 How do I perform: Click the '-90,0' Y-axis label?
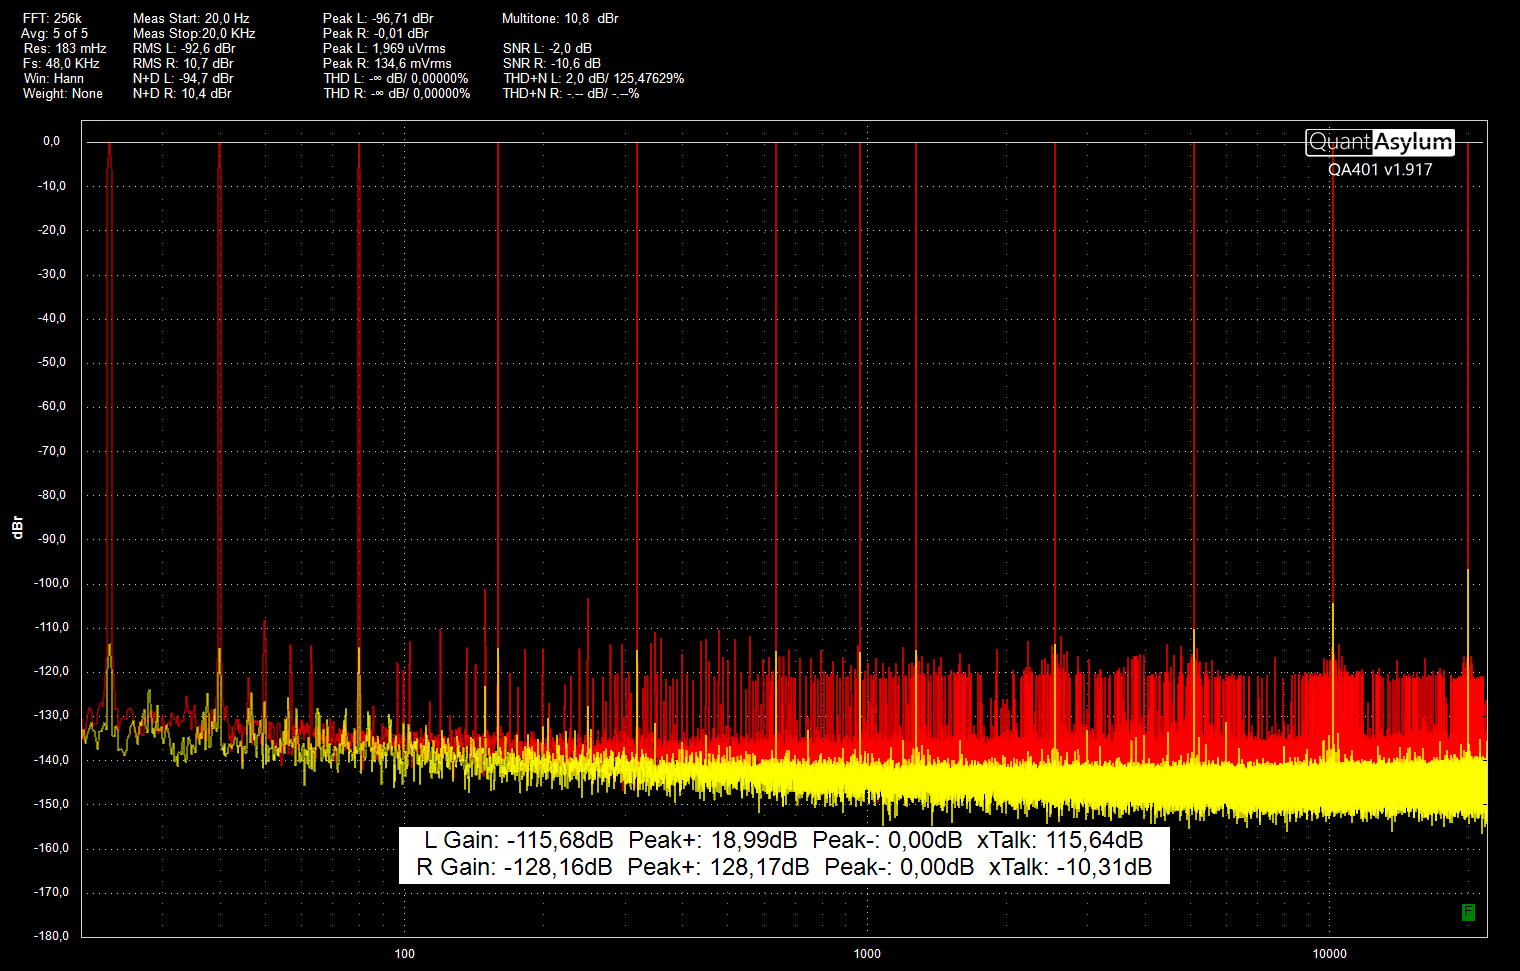tap(52, 539)
